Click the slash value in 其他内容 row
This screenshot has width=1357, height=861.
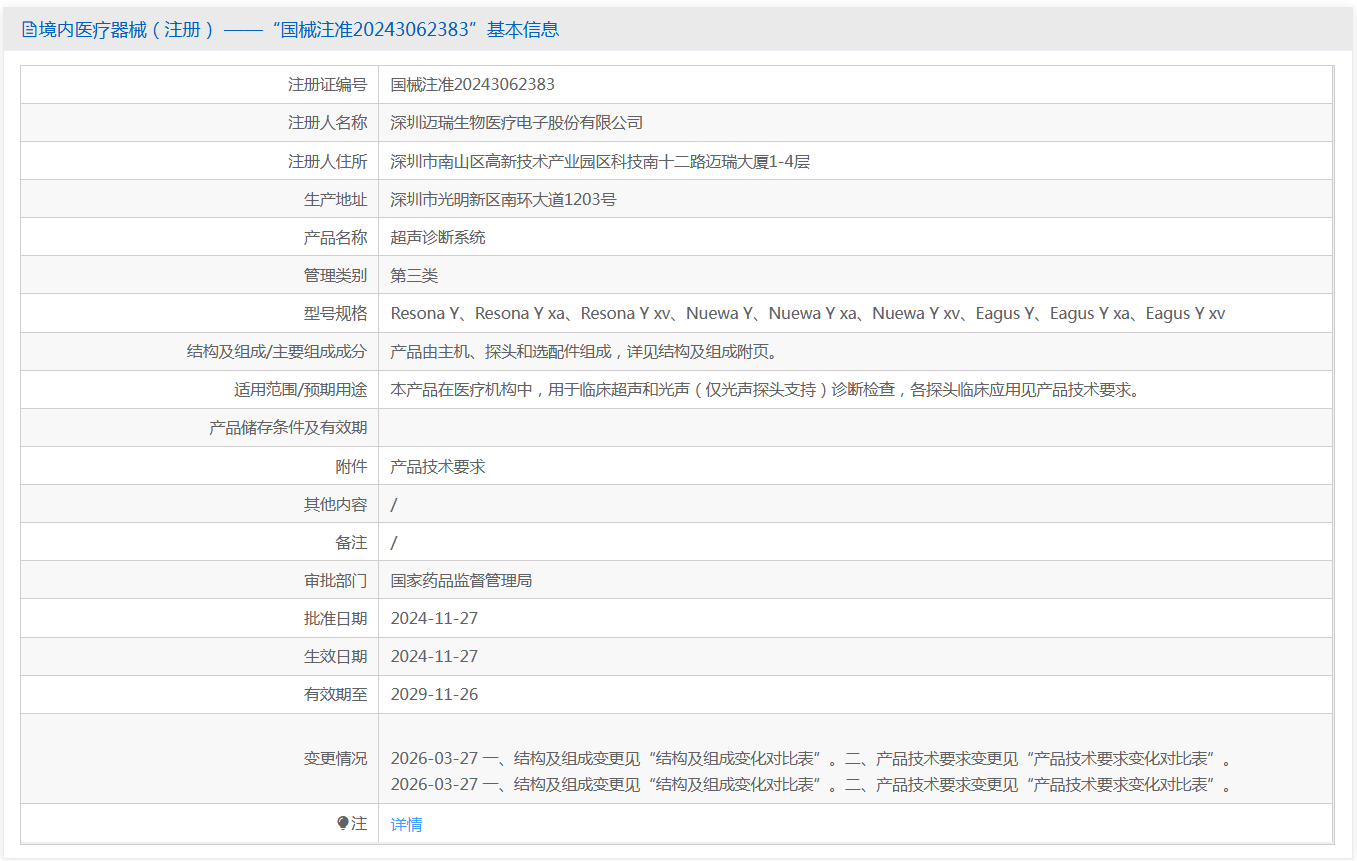(394, 504)
